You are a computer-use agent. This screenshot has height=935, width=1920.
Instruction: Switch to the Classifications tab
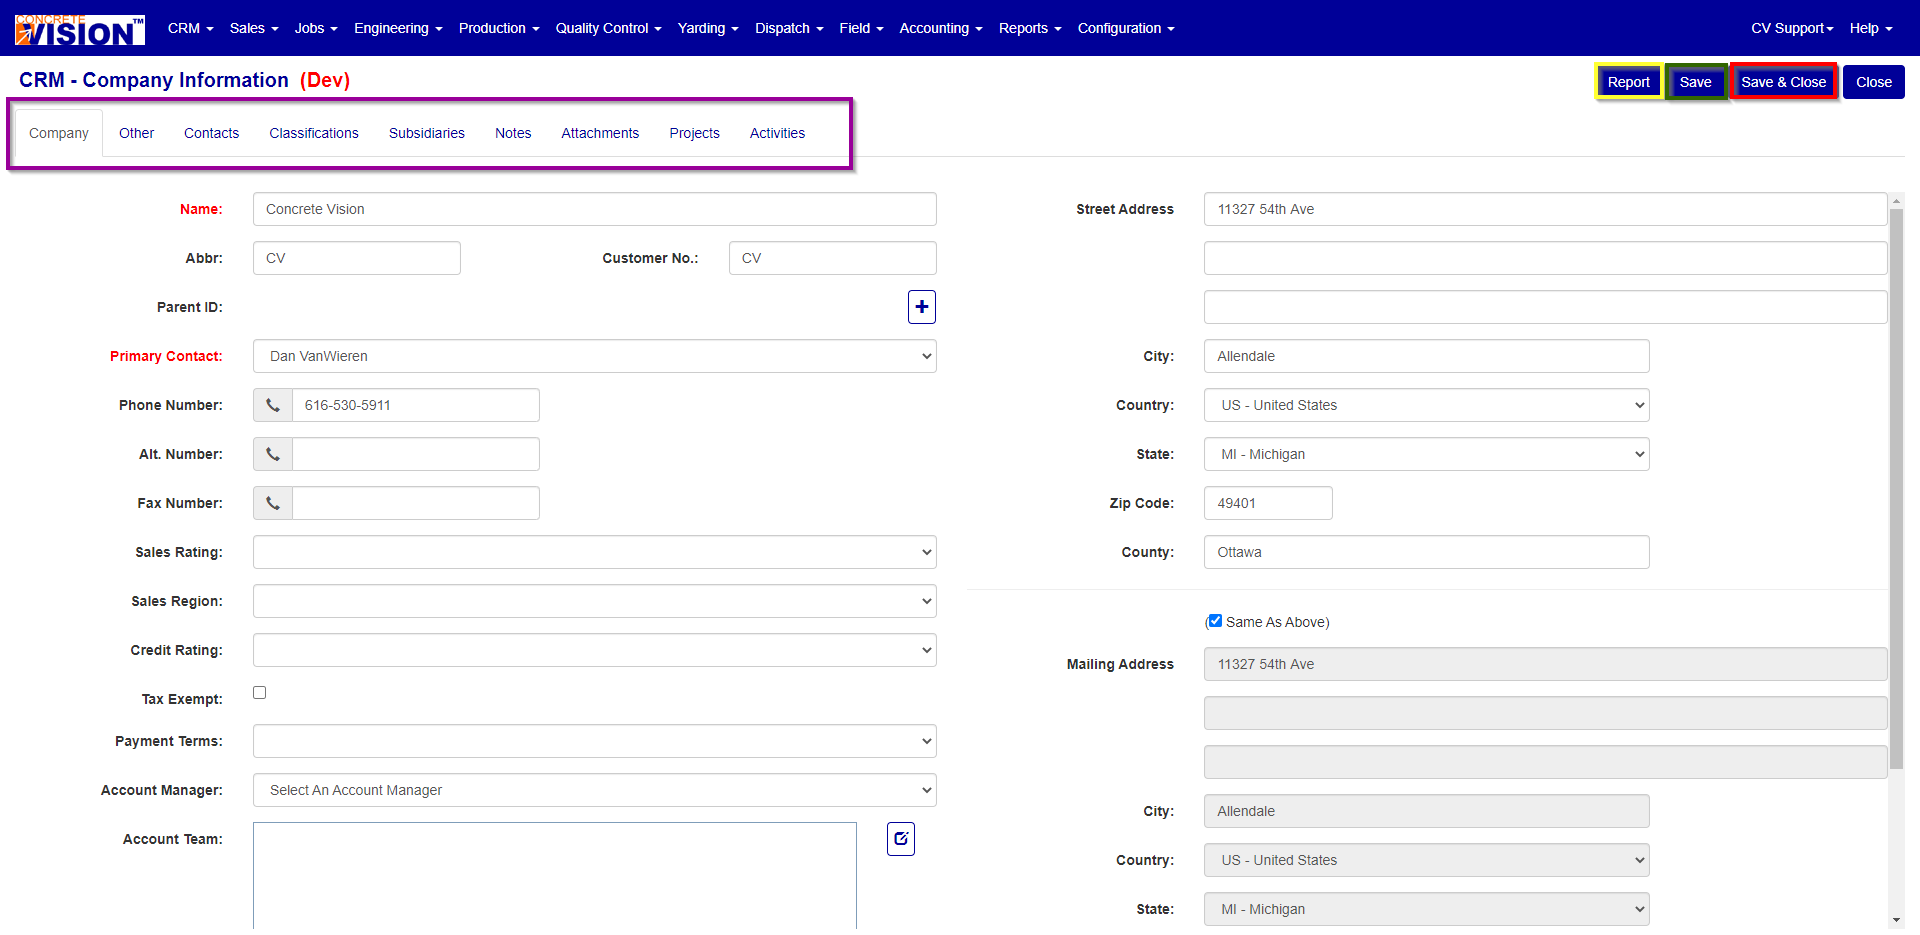pos(314,133)
